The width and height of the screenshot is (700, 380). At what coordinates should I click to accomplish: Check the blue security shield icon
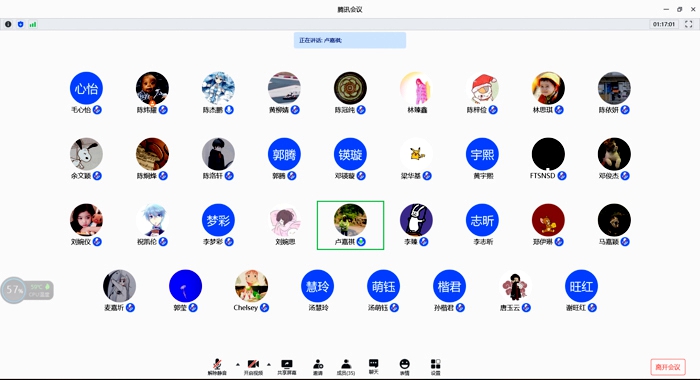point(21,24)
